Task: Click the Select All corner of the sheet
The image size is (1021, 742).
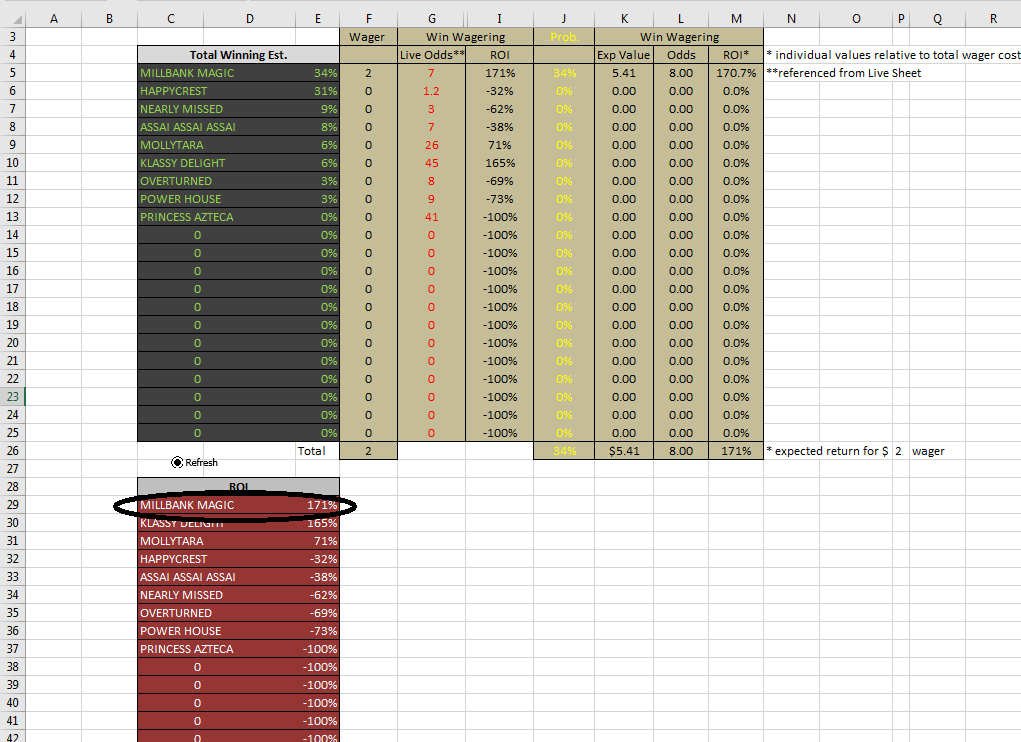Action: pyautogui.click(x=9, y=18)
